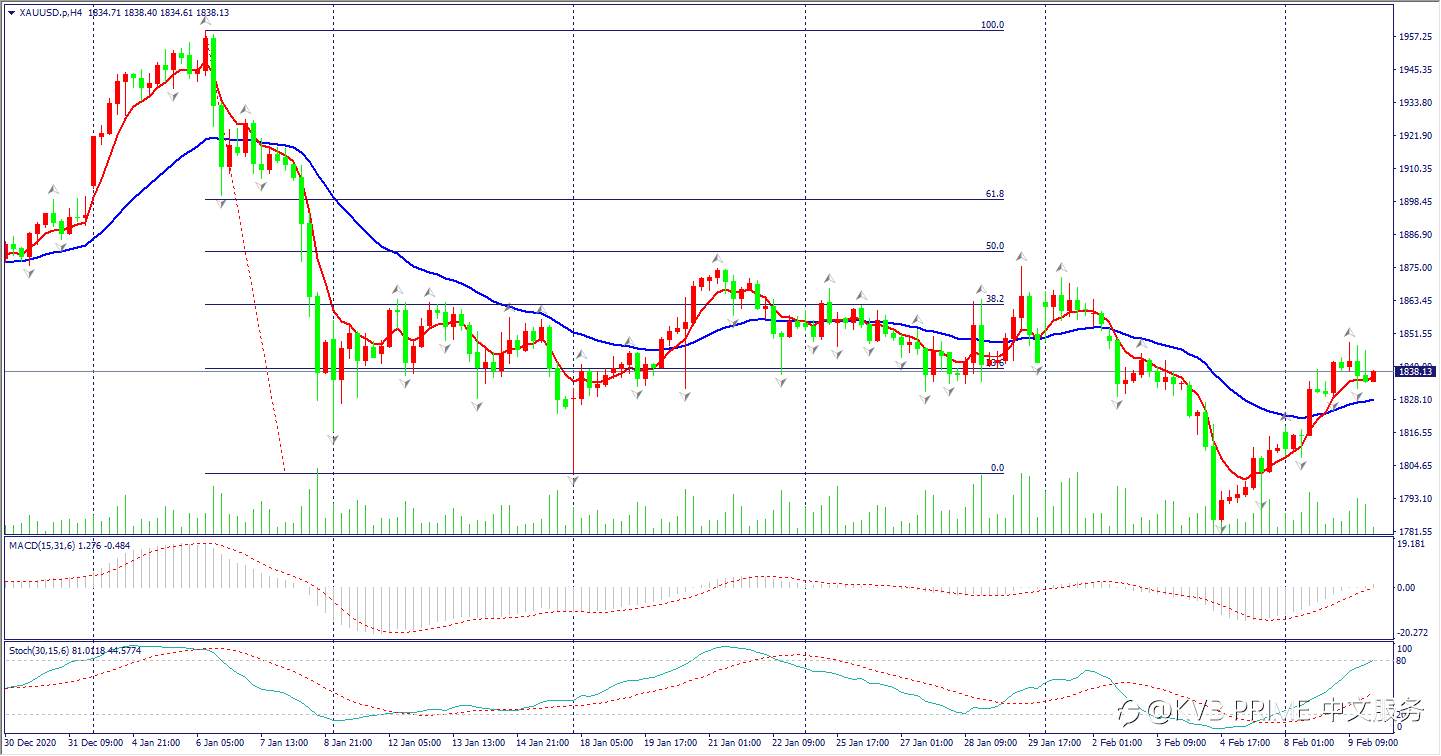
Task: Click the 21 Jan 01:00 time label
Action: pyautogui.click(x=734, y=744)
